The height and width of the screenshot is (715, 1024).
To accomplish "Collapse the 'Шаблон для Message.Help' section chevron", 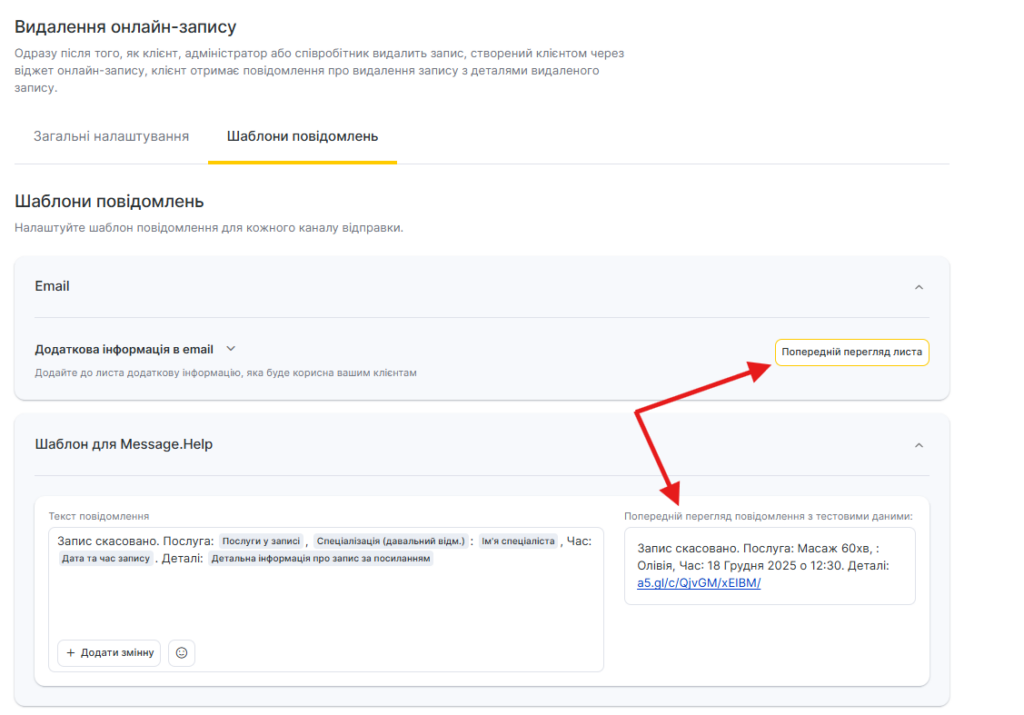I will [x=919, y=445].
